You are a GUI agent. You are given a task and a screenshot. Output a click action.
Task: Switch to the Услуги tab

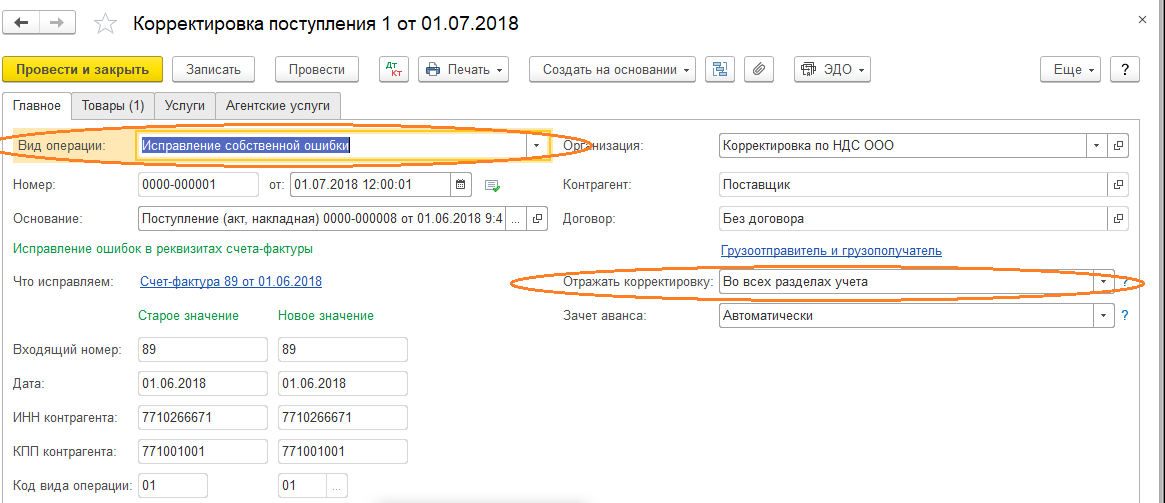[x=185, y=106]
